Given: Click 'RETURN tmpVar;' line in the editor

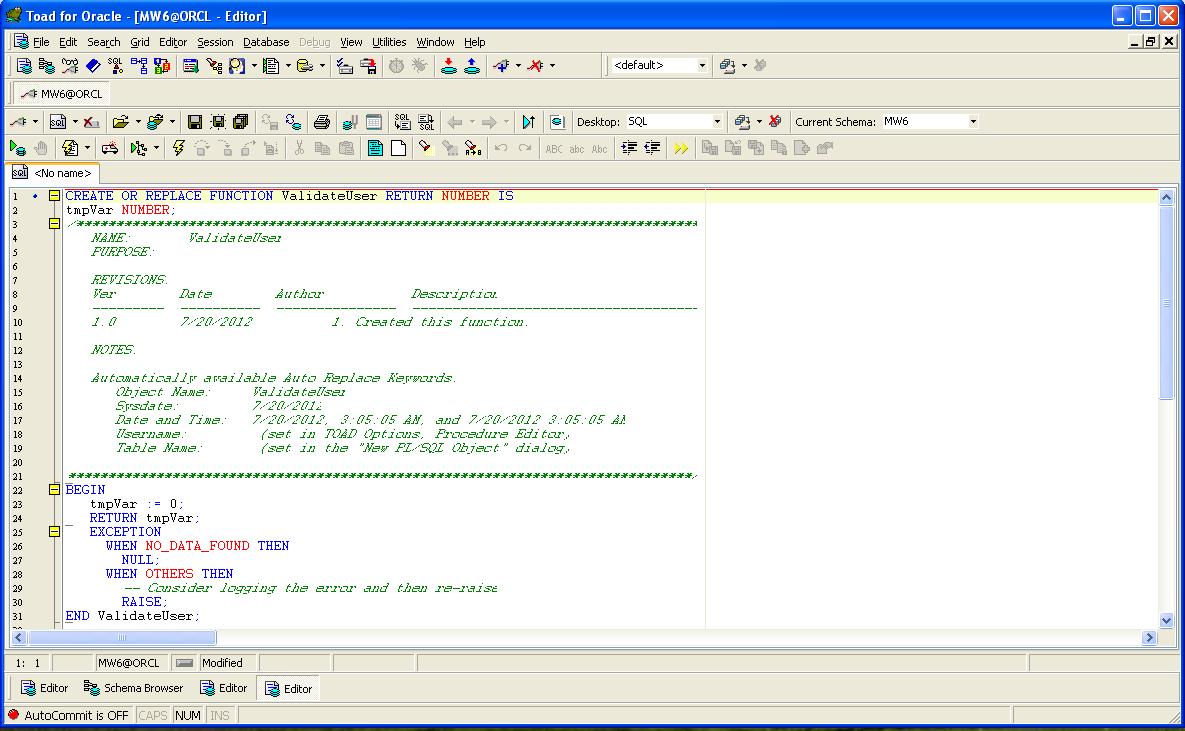Looking at the screenshot, I should pyautogui.click(x=144, y=518).
